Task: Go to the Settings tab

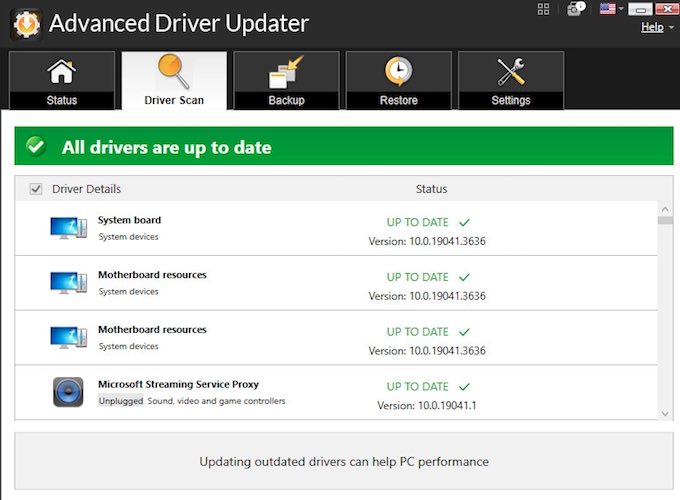Action: [511, 80]
